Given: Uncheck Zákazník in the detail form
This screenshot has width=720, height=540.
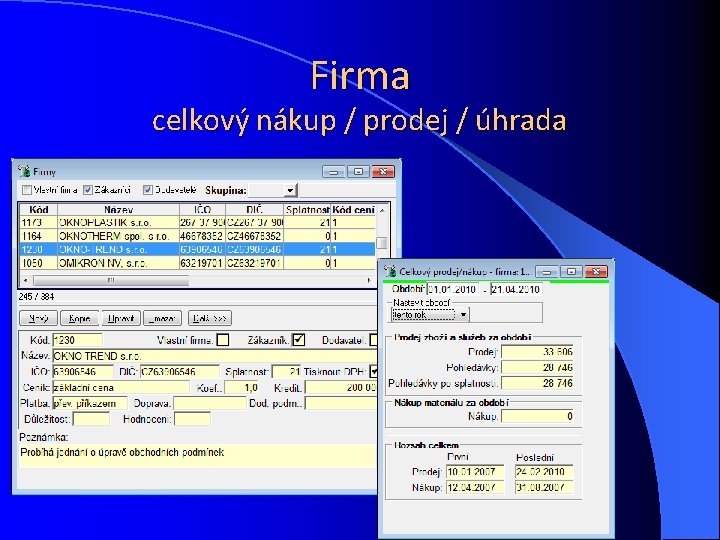Looking at the screenshot, I should coord(299,340).
